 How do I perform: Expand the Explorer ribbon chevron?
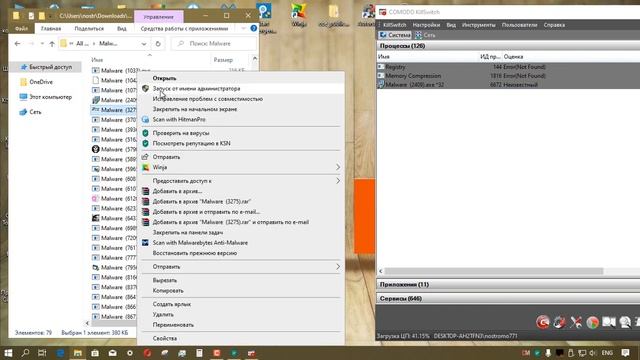click(243, 28)
